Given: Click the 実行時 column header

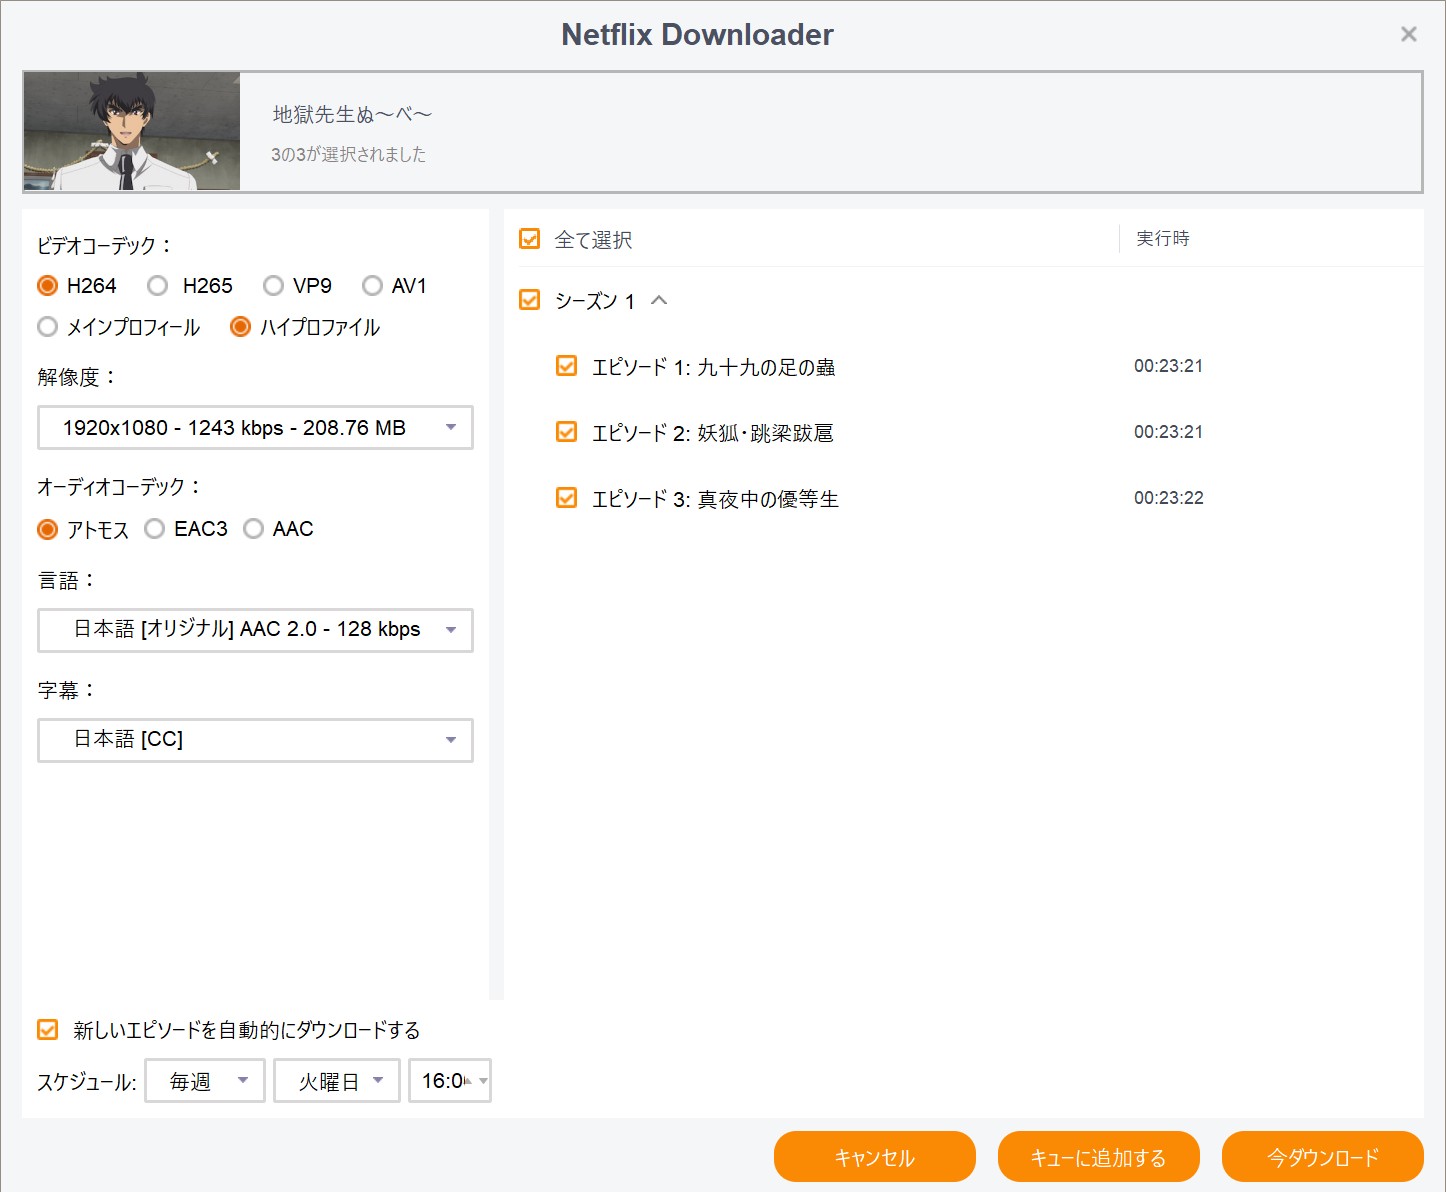Looking at the screenshot, I should click(x=1163, y=239).
